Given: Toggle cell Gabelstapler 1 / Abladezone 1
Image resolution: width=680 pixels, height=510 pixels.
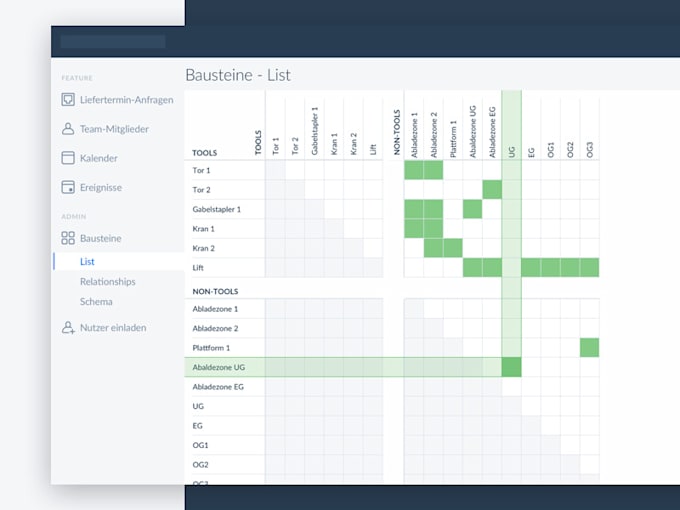Looking at the screenshot, I should click(414, 209).
